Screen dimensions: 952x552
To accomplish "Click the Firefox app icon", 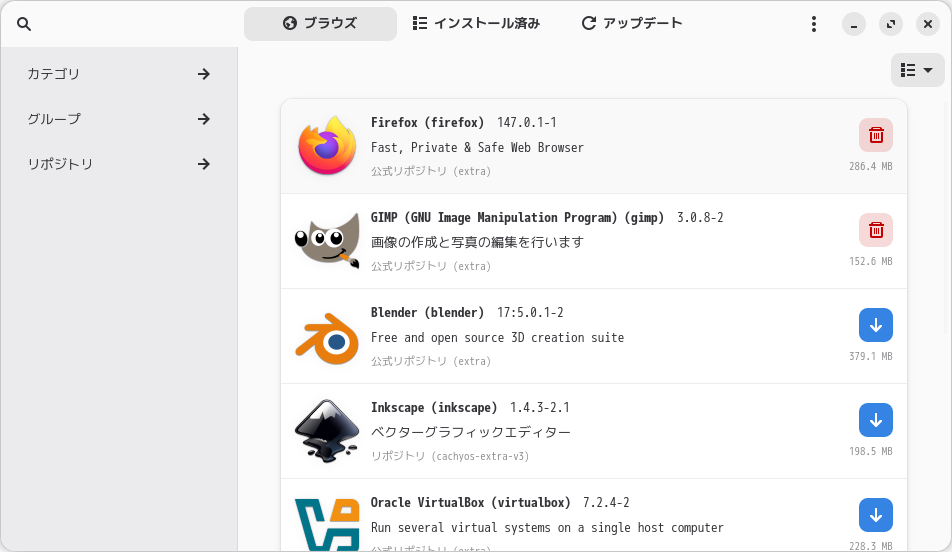I will click(x=327, y=146).
